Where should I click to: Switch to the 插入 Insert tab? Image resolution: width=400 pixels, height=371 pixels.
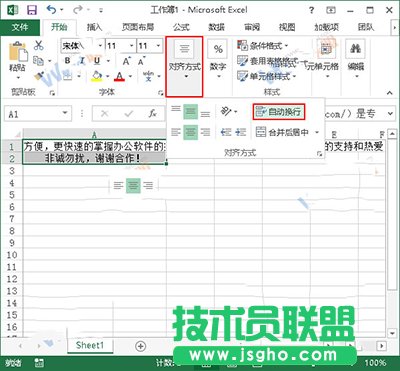(x=94, y=27)
